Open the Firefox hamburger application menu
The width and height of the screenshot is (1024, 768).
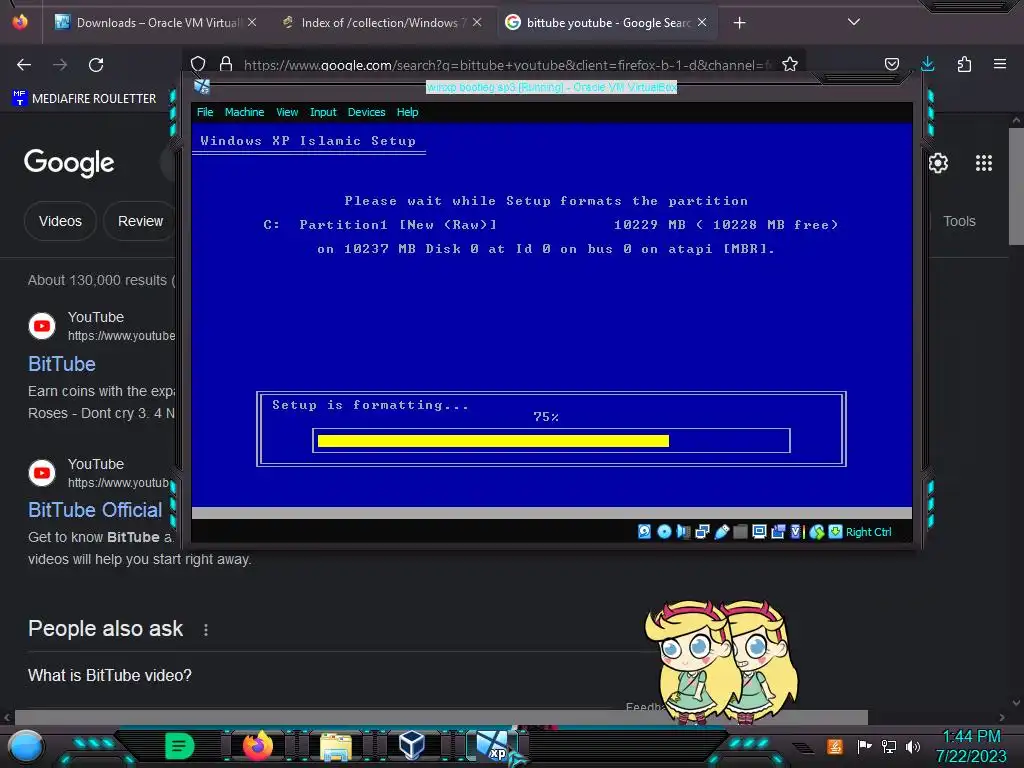coord(1000,64)
